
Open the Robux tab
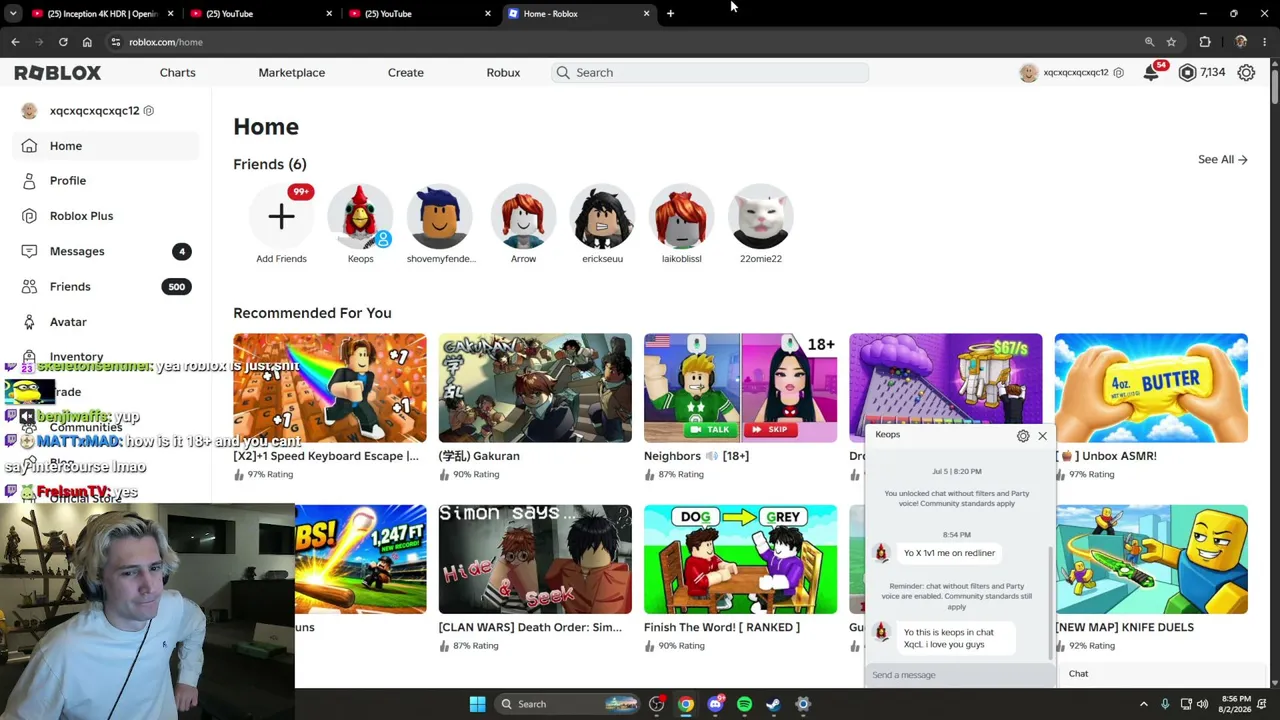[503, 73]
